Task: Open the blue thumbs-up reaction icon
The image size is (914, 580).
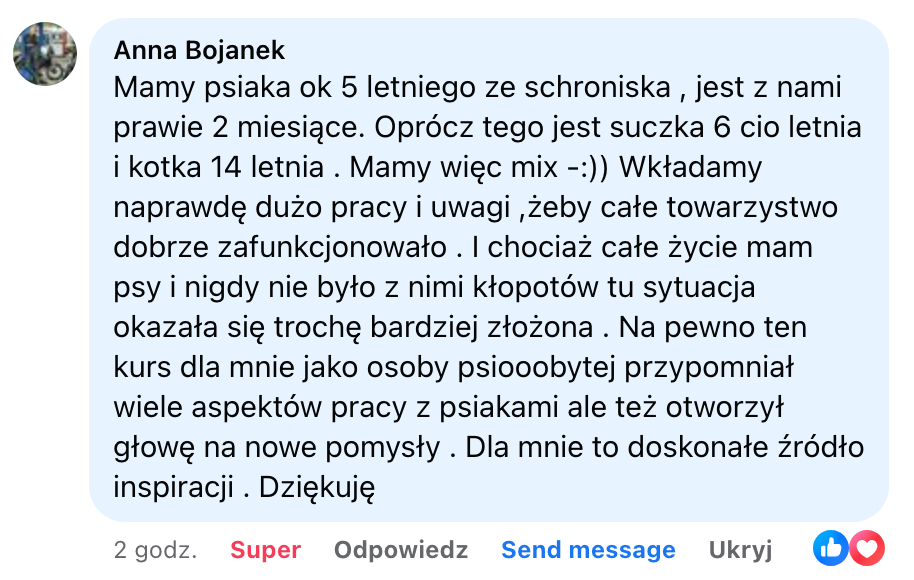Action: (830, 548)
